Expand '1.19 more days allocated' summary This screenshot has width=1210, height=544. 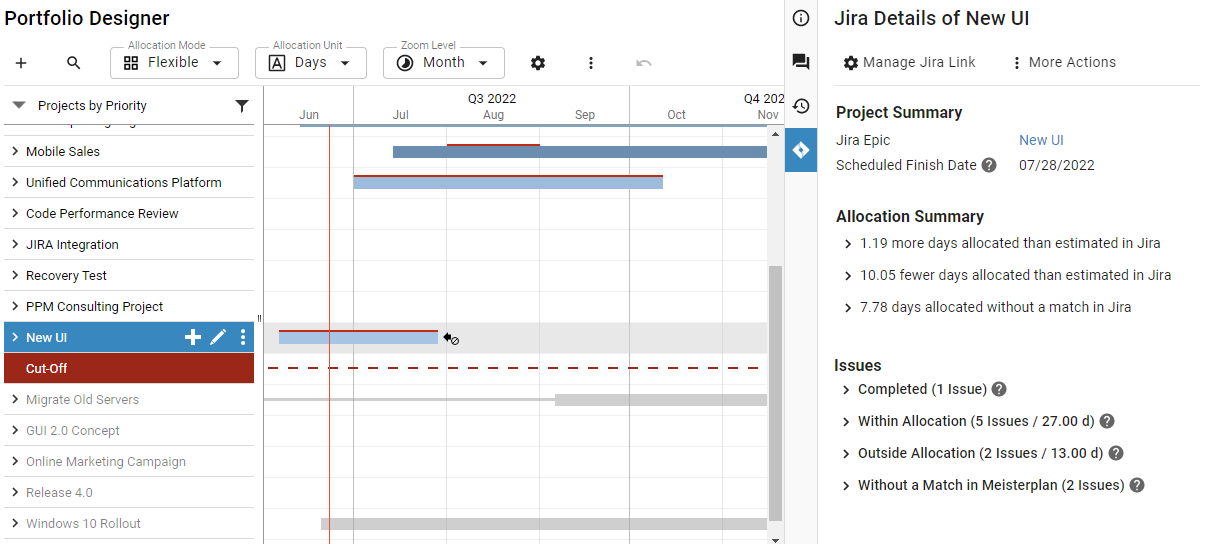(848, 244)
